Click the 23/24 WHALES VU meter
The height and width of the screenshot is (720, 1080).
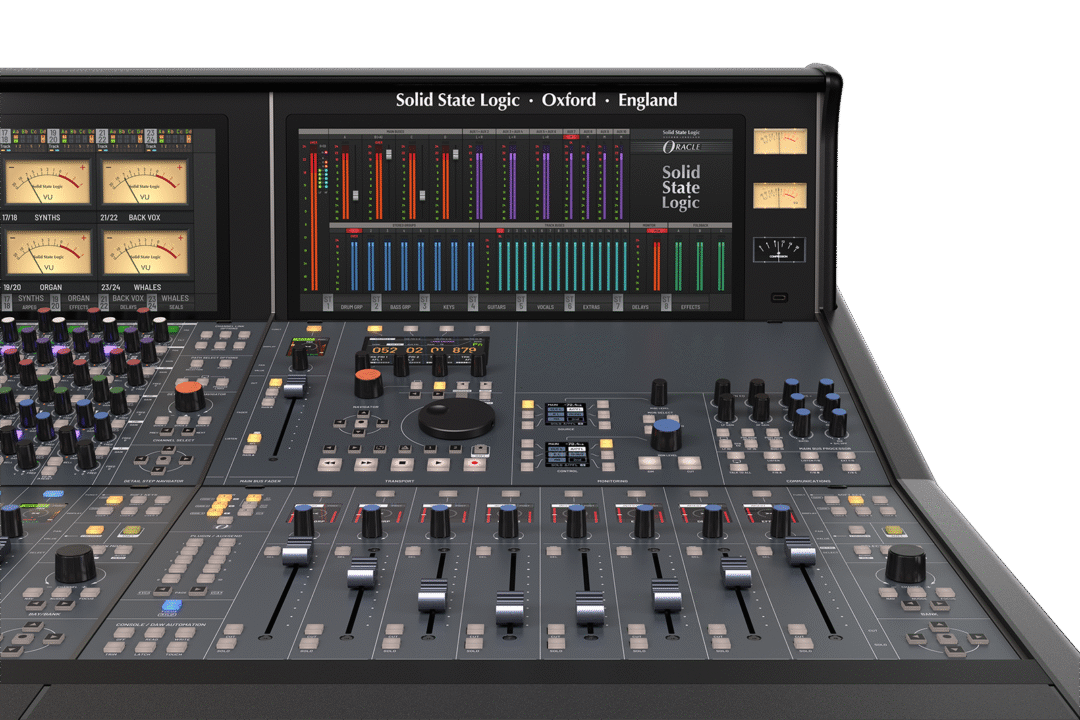point(145,252)
